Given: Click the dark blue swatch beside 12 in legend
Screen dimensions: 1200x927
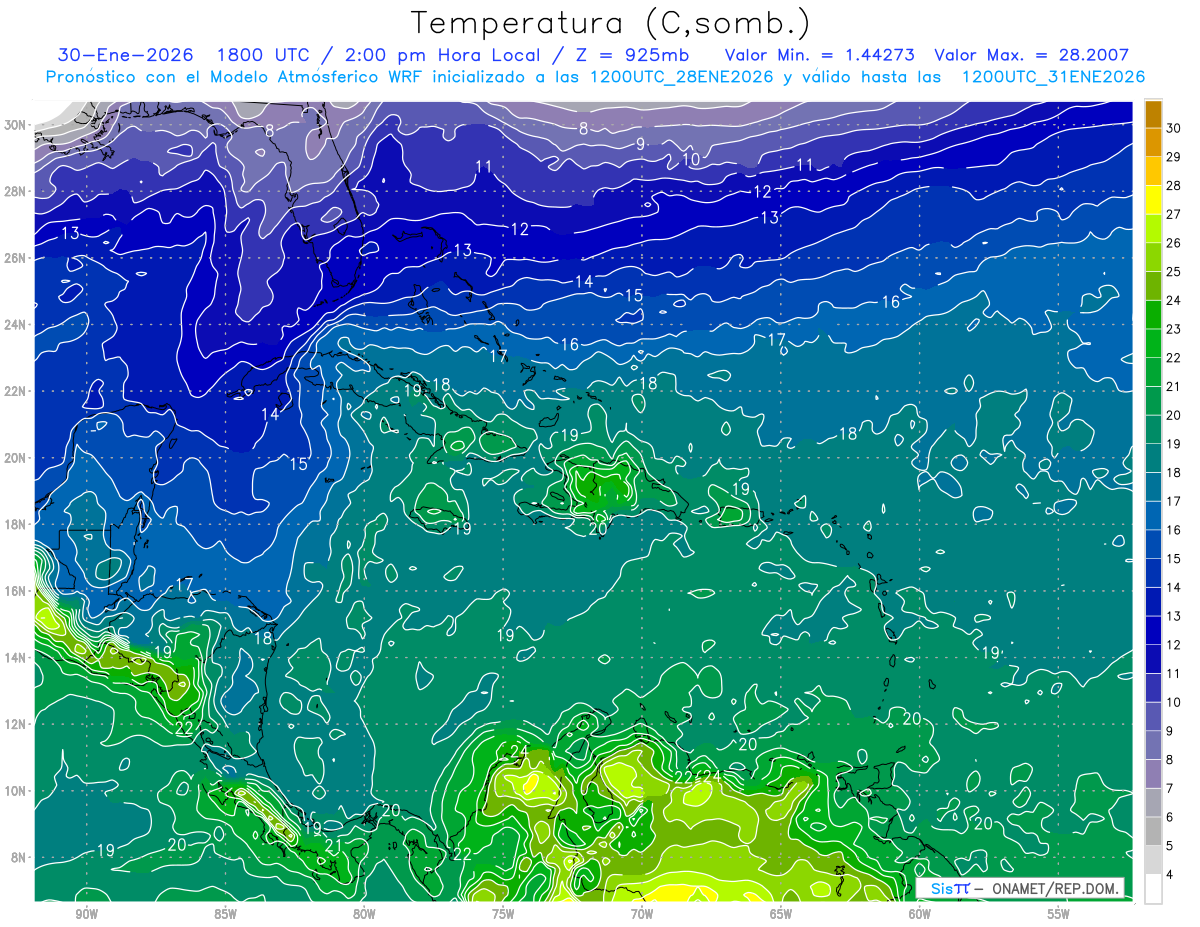Looking at the screenshot, I should [1153, 630].
